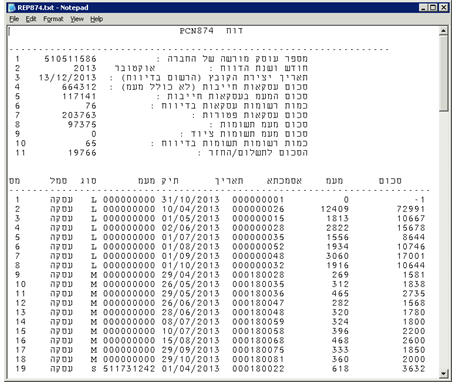Open the Help menu
The image size is (453, 384).
97,19
